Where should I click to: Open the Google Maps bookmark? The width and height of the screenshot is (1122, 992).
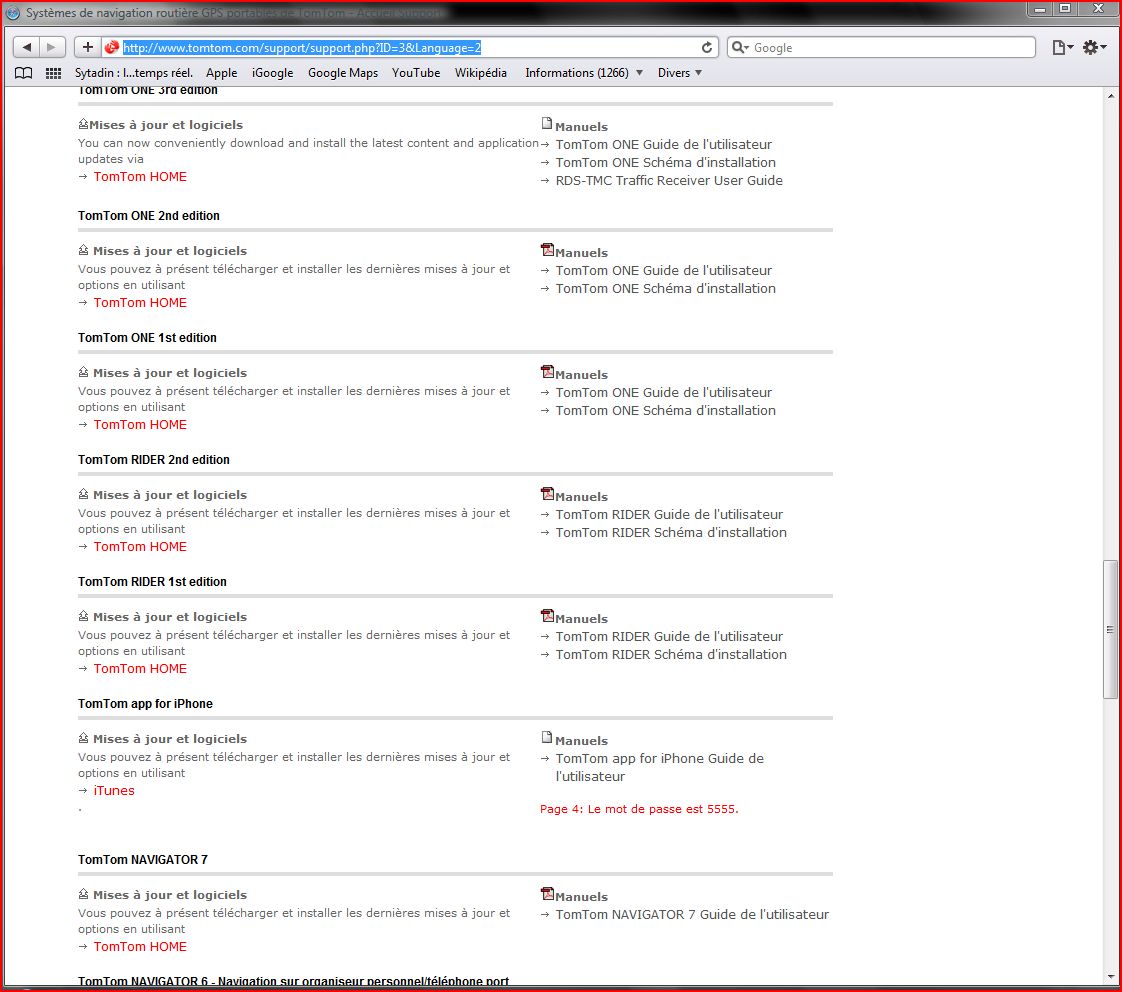coord(343,73)
